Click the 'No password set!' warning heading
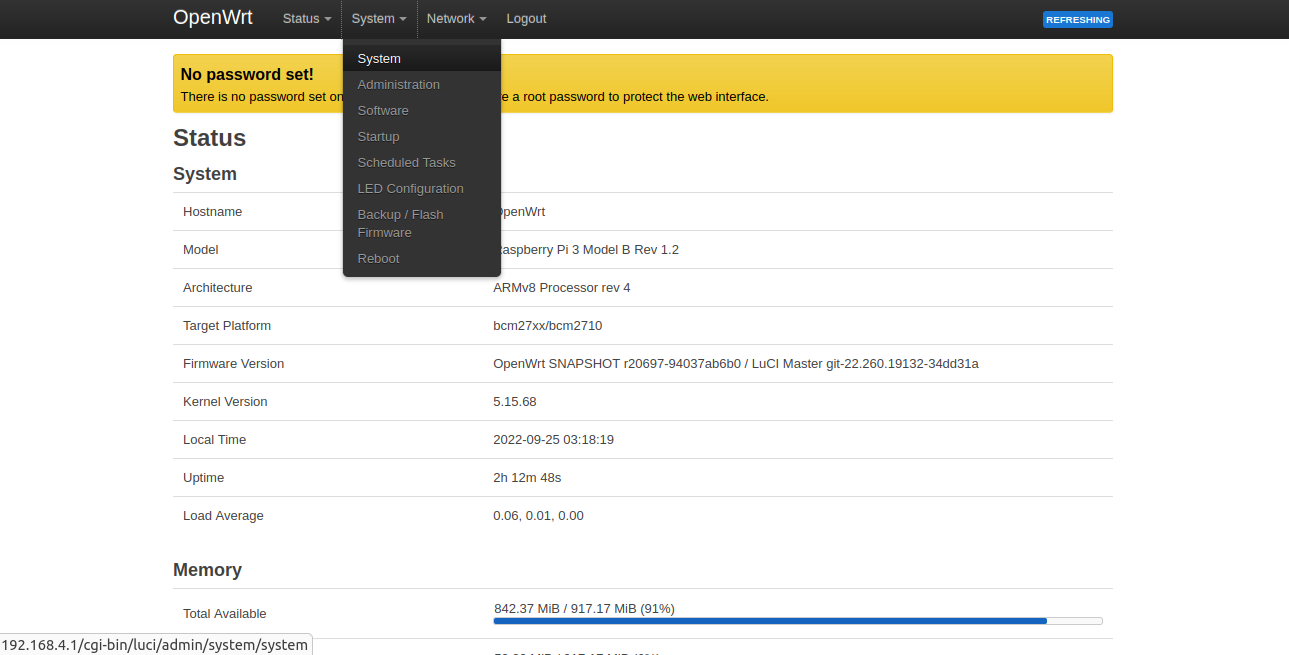The height and width of the screenshot is (655, 1289). tap(247, 74)
